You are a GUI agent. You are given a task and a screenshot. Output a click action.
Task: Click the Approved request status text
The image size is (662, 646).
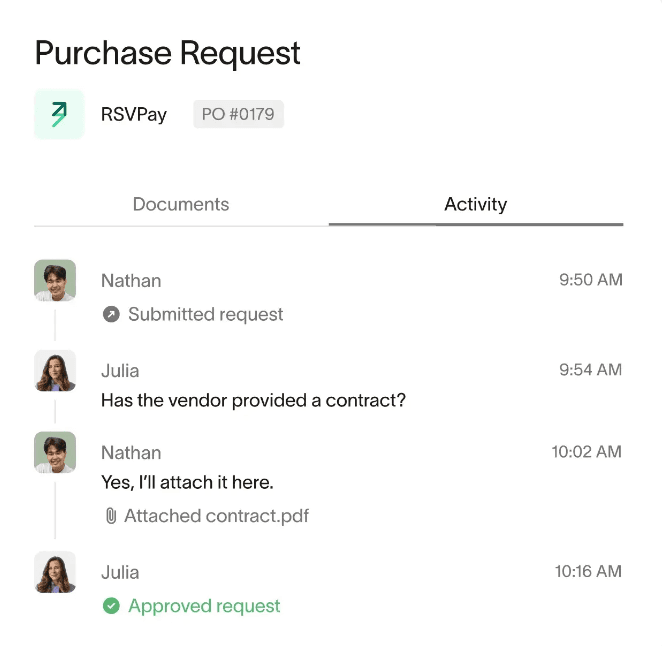tap(204, 606)
